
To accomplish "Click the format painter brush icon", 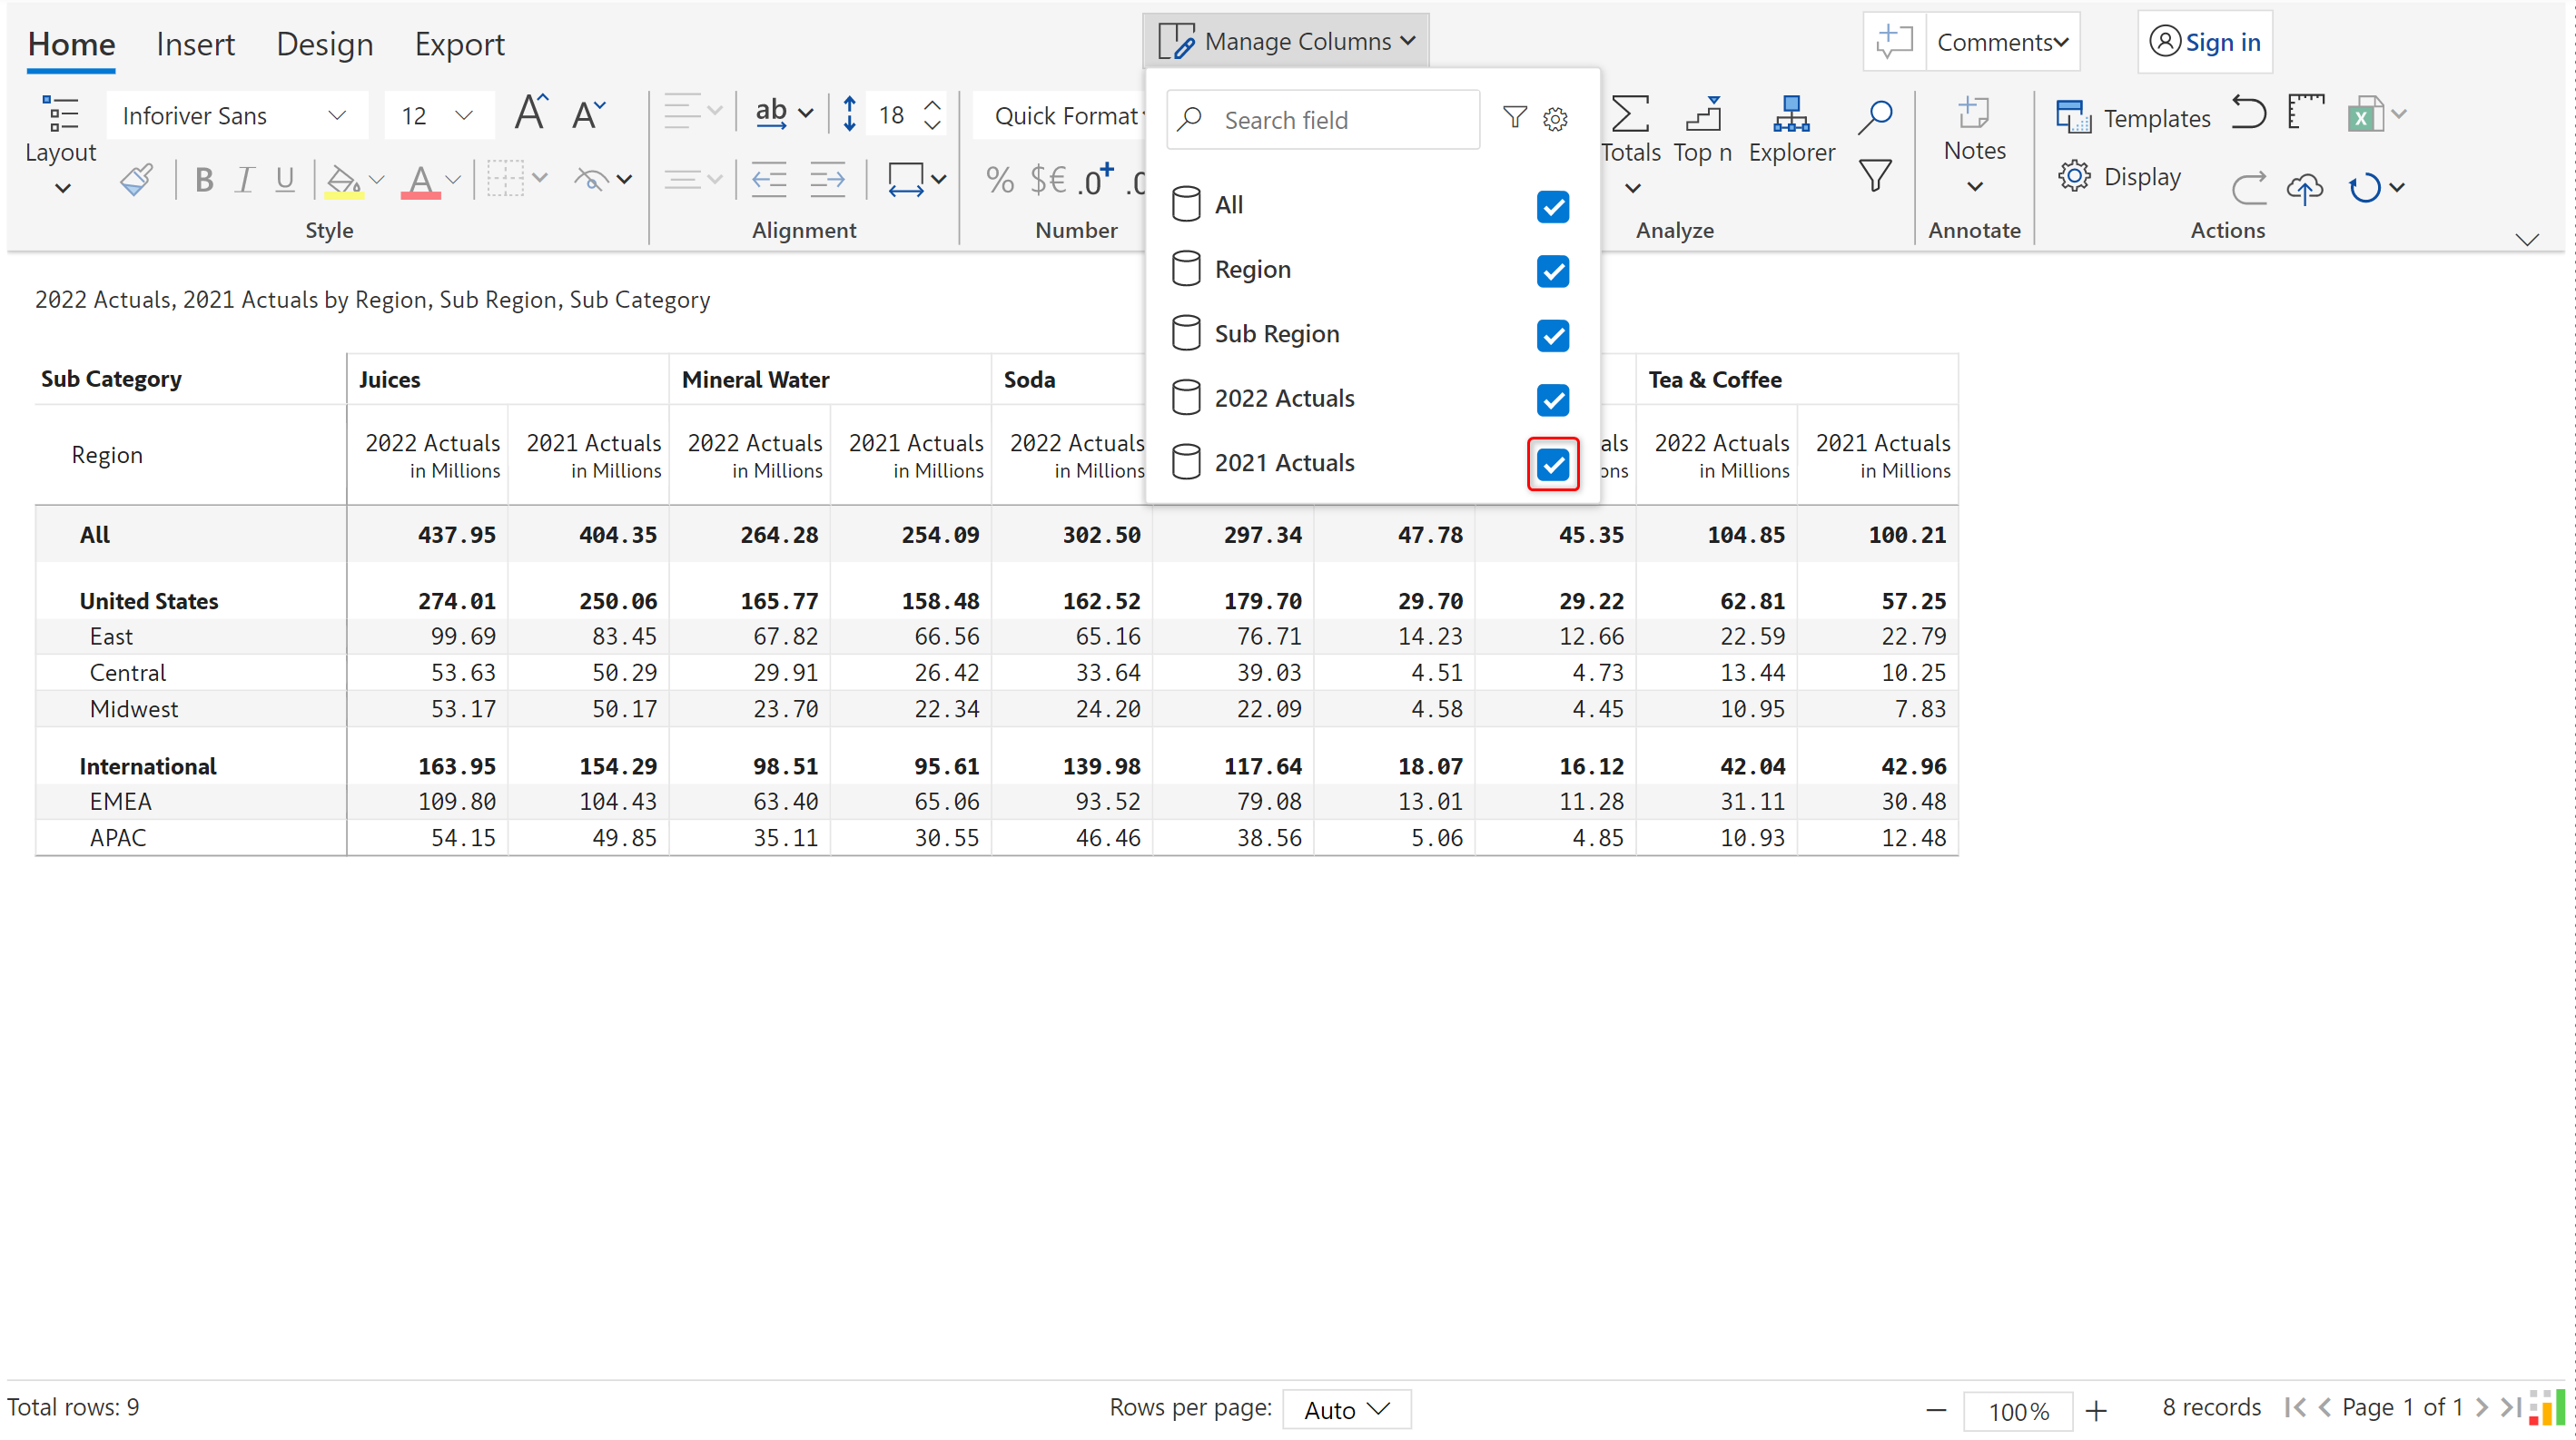I will 137,180.
